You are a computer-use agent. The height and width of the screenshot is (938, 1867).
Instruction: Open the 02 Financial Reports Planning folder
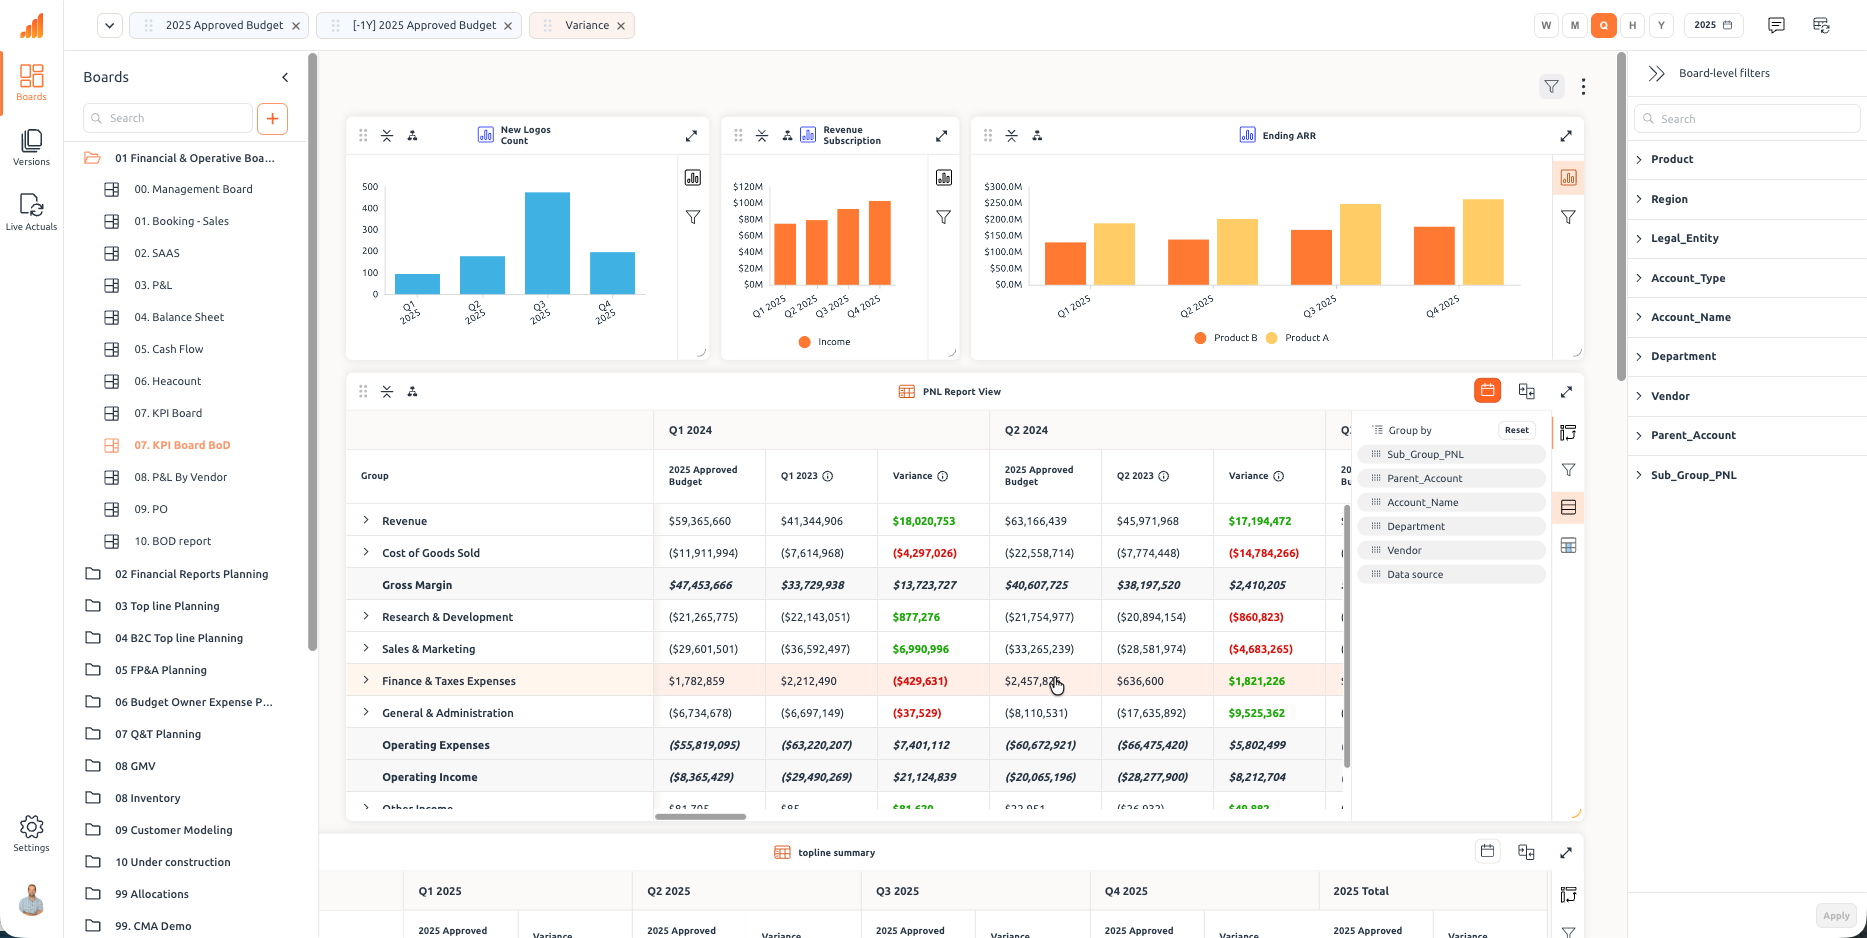[191, 574]
